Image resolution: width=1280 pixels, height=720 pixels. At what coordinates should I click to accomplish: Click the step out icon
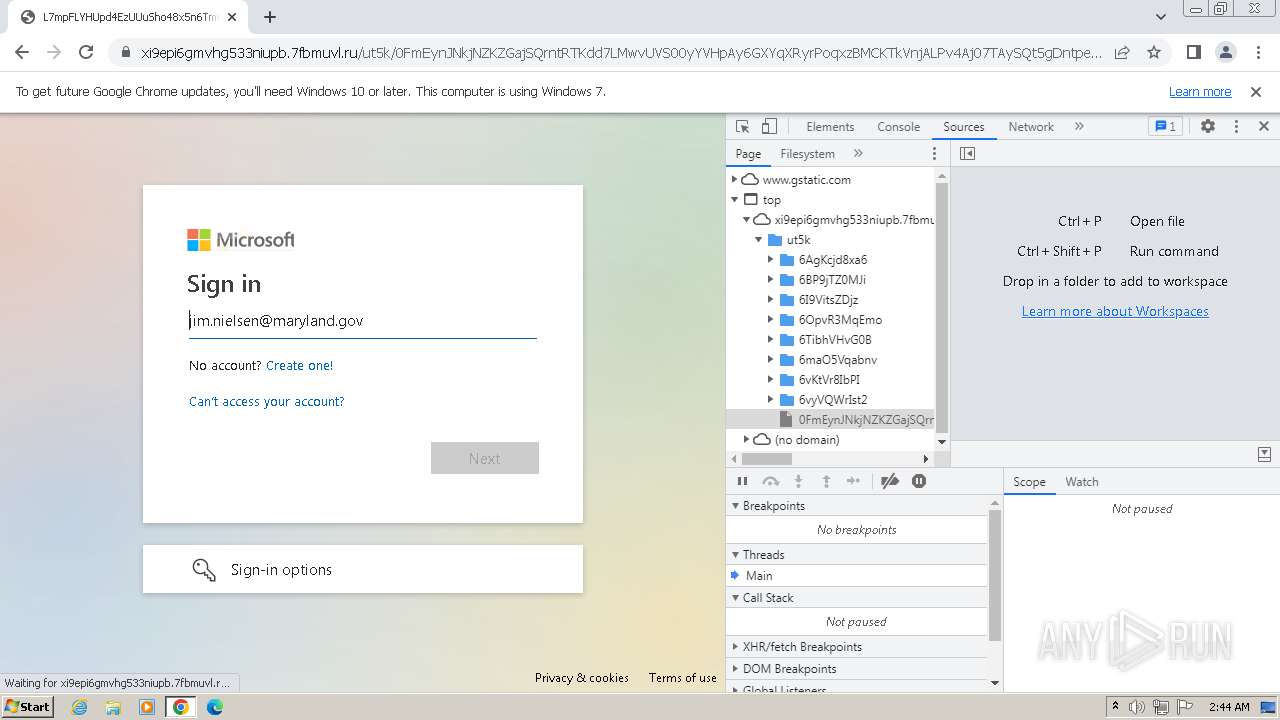[x=826, y=482]
